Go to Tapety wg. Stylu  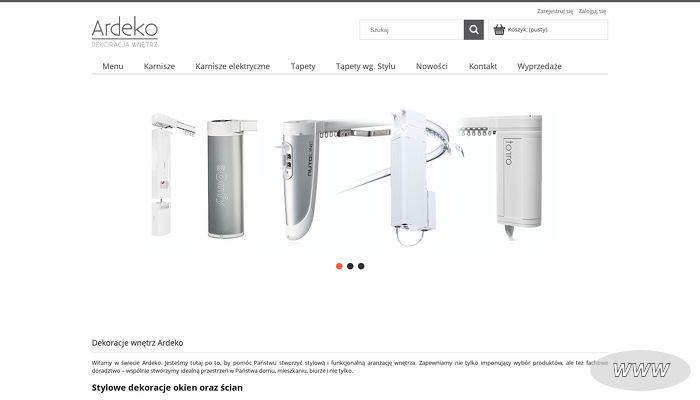coord(366,66)
